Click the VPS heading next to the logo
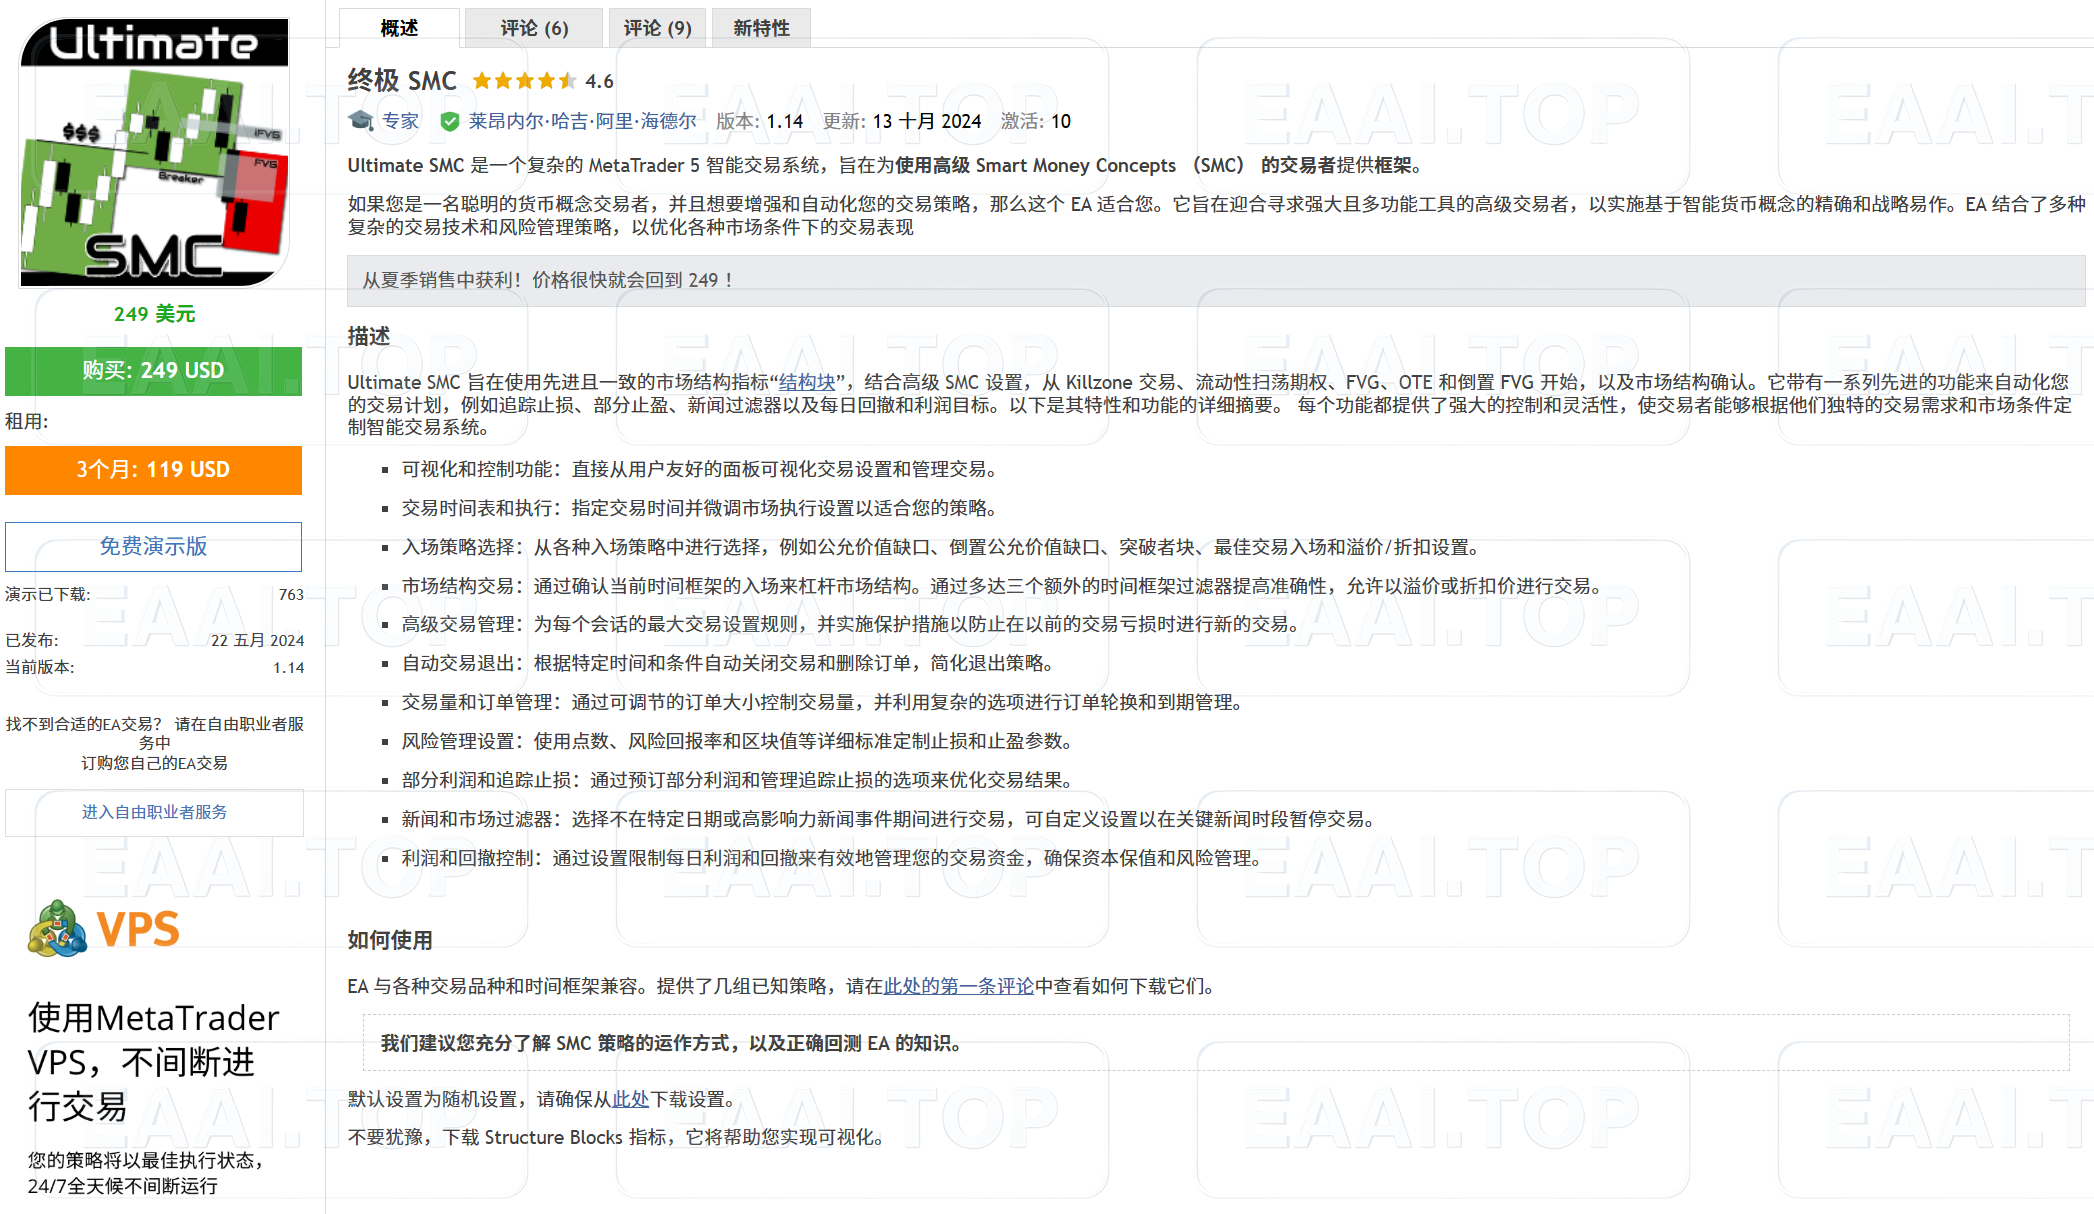Image resolution: width=2094 pixels, height=1214 pixels. coord(140,930)
